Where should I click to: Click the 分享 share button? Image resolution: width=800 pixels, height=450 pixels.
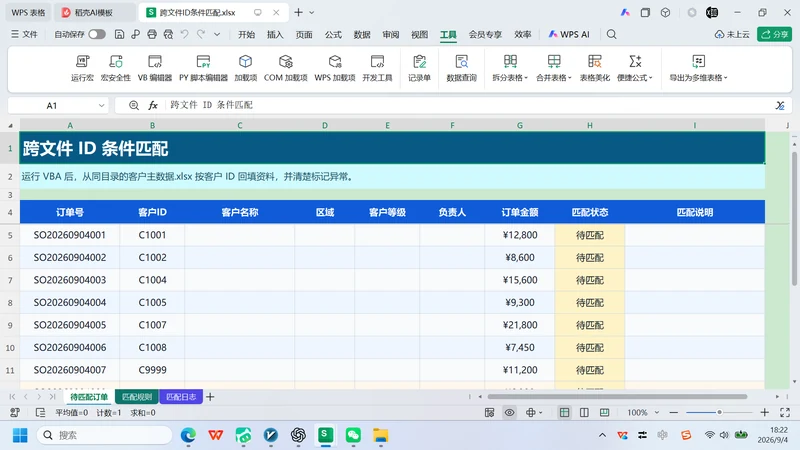click(774, 34)
